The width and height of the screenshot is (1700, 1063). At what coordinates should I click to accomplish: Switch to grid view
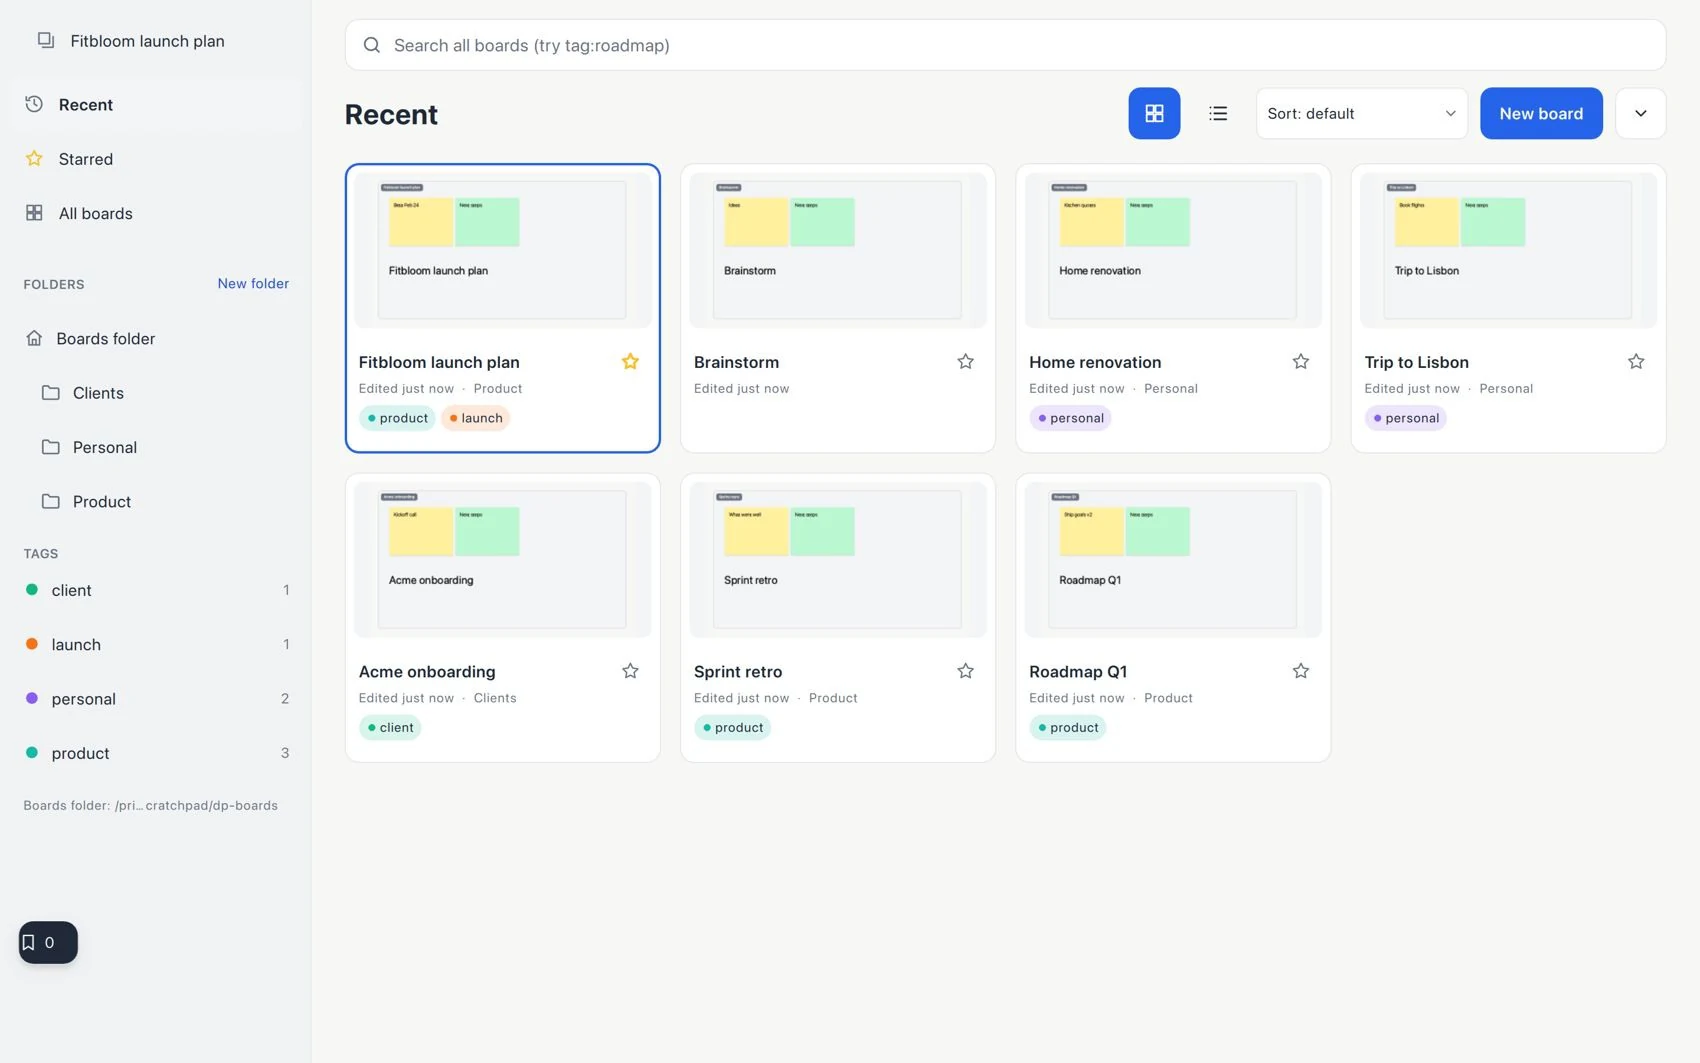tap(1154, 113)
